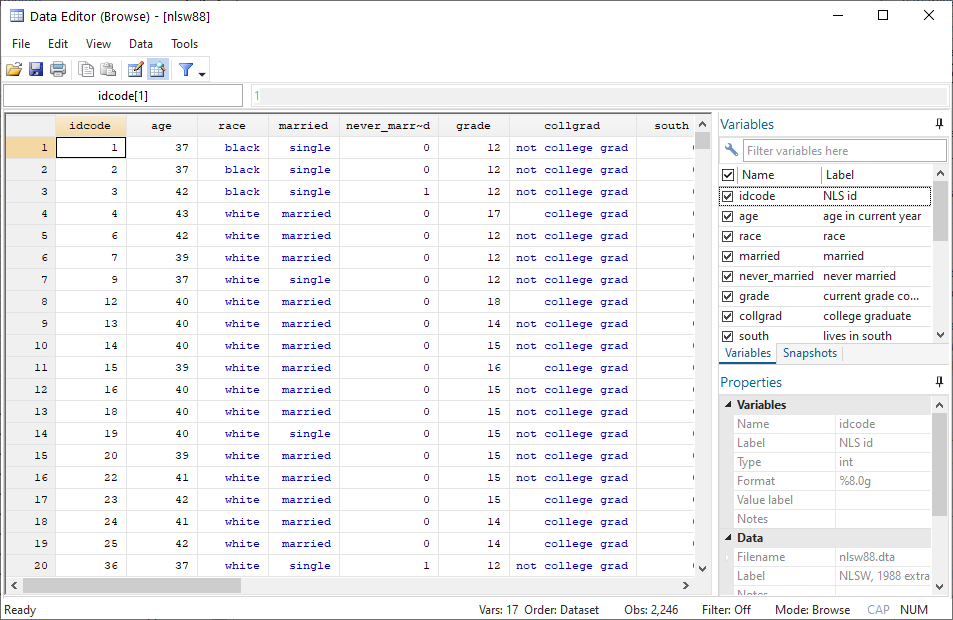Toggle the select-all checkbox in Name header
953x620 pixels.
(x=727, y=174)
